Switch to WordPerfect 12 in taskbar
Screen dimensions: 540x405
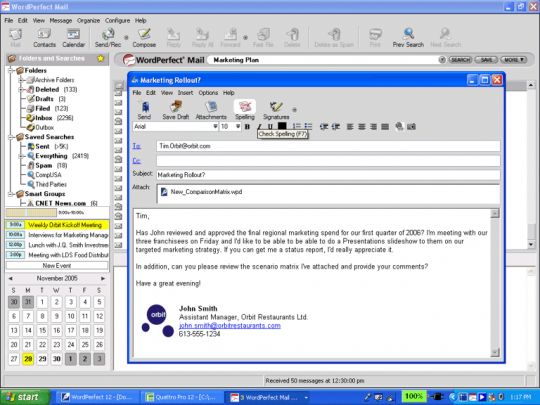(x=97, y=397)
